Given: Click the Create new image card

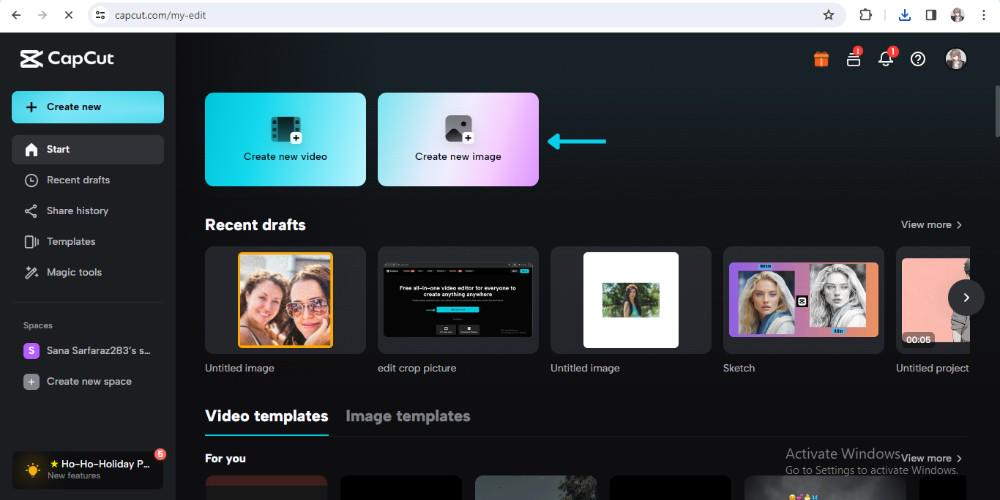Looking at the screenshot, I should coord(458,139).
